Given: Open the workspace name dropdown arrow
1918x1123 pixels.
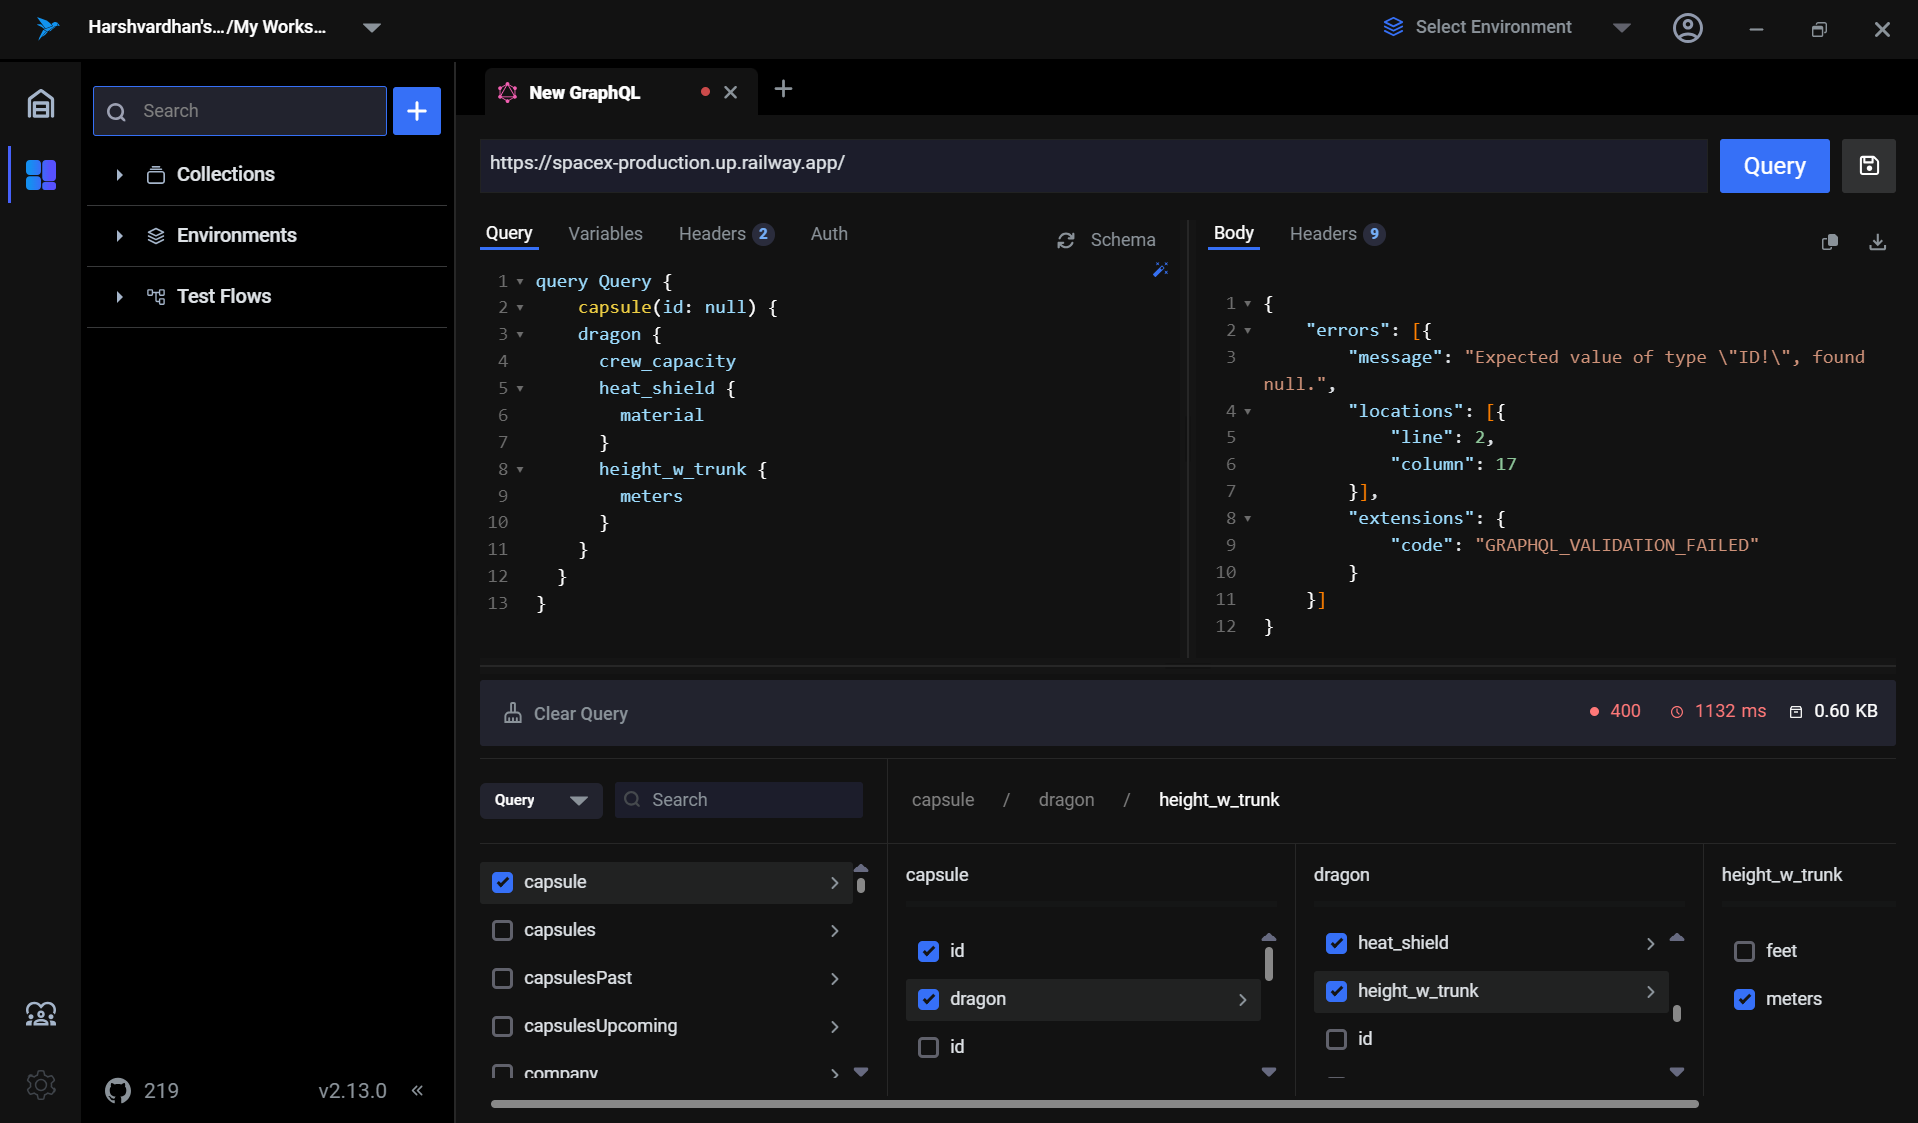Looking at the screenshot, I should (372, 28).
